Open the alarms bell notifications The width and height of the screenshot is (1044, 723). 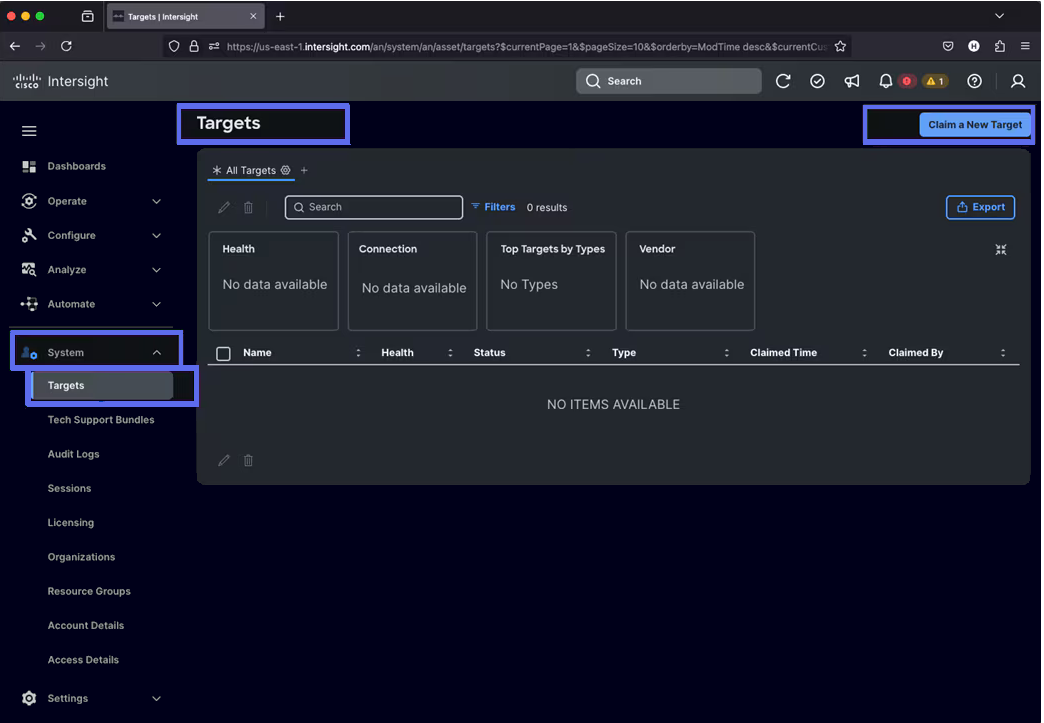pos(886,81)
